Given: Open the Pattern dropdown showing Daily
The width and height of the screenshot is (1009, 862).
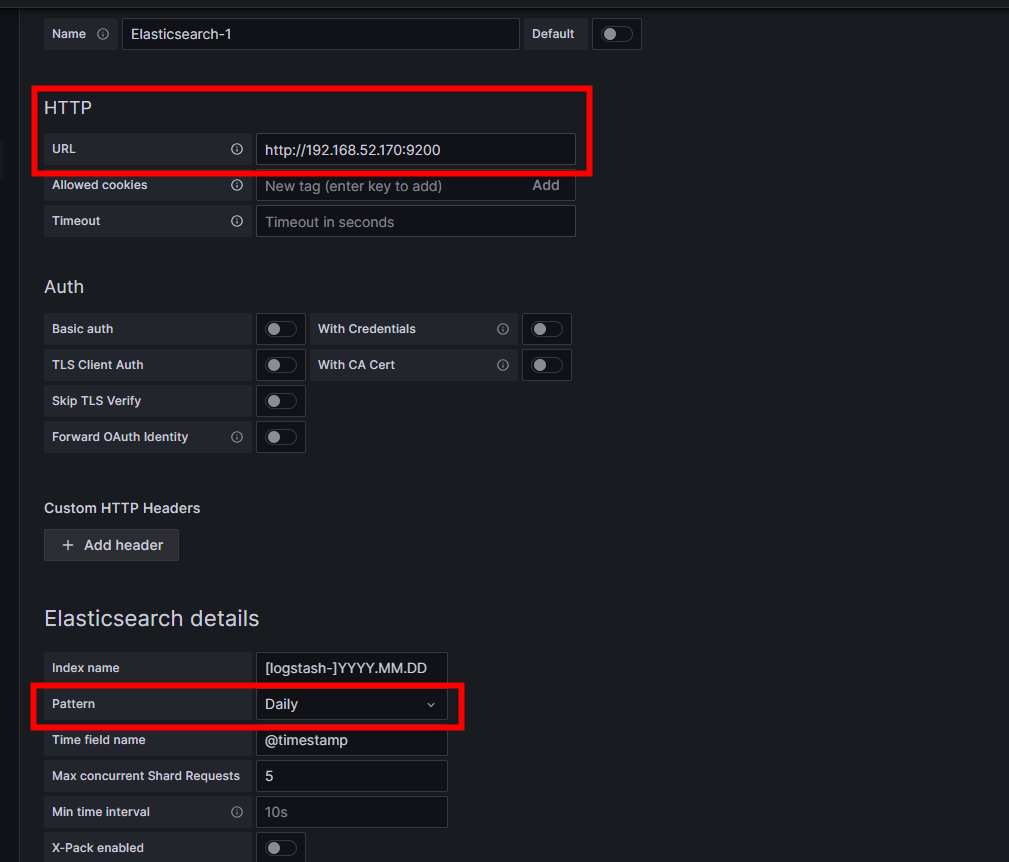Looking at the screenshot, I should (351, 704).
